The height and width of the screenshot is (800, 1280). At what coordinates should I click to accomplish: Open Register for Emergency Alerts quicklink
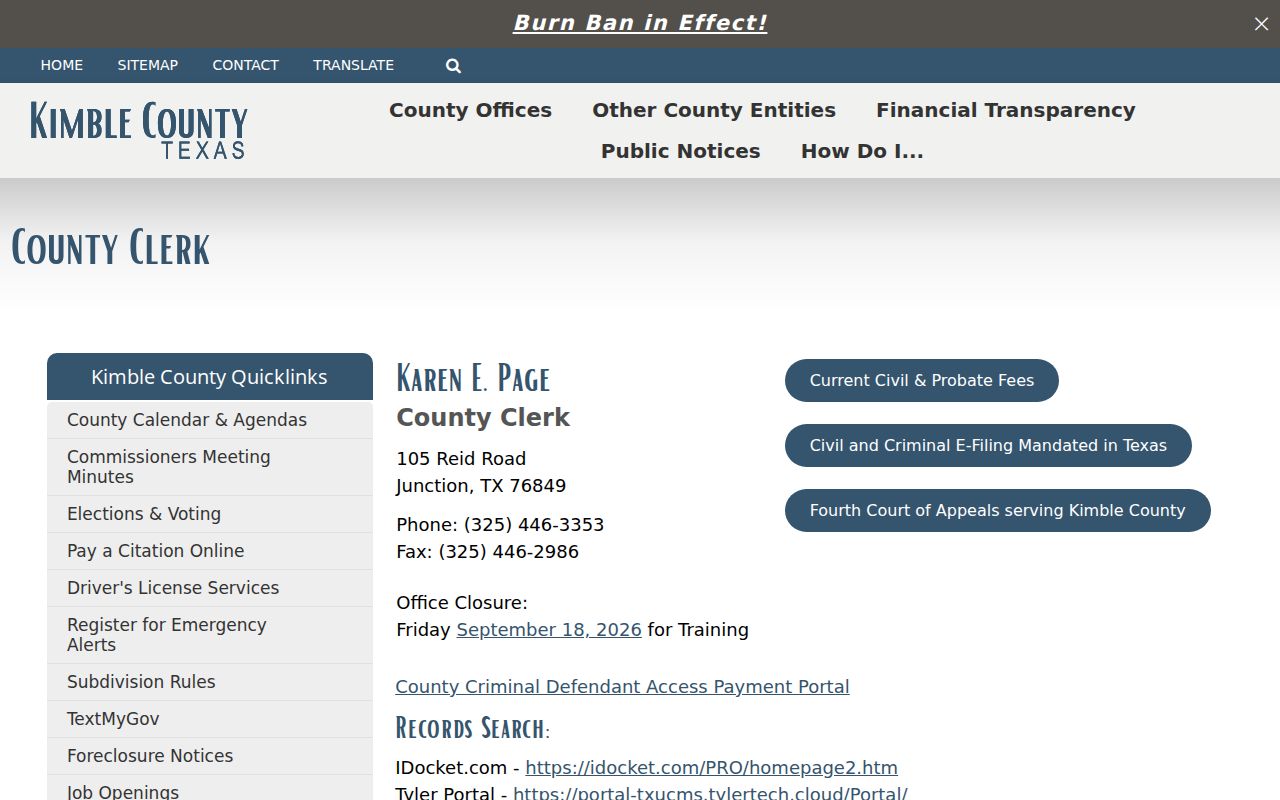click(x=210, y=635)
